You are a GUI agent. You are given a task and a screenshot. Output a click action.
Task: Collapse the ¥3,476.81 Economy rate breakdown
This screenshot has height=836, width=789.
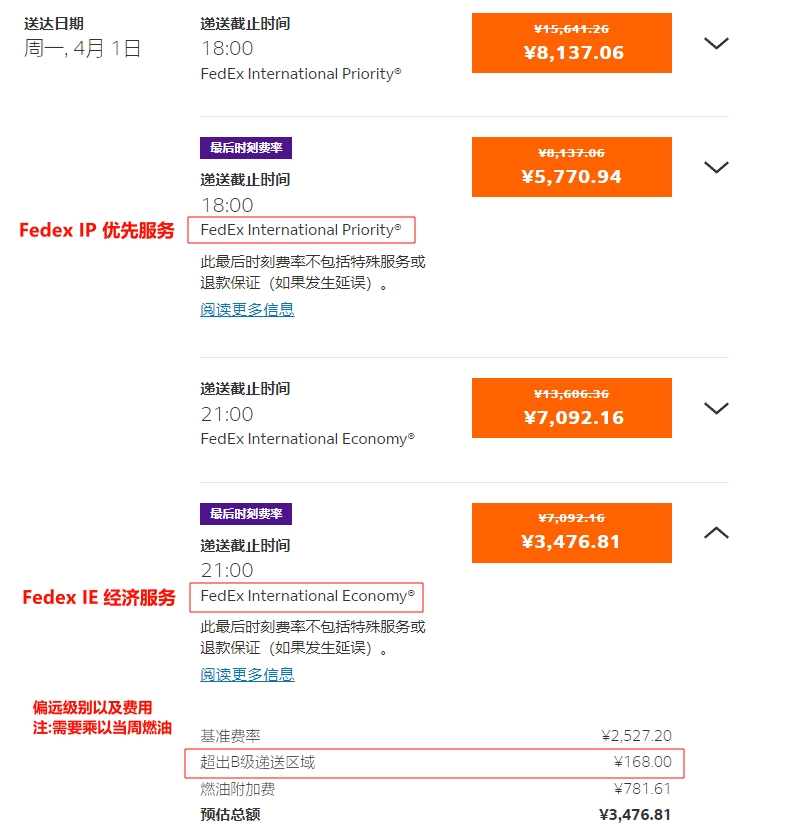(x=716, y=533)
